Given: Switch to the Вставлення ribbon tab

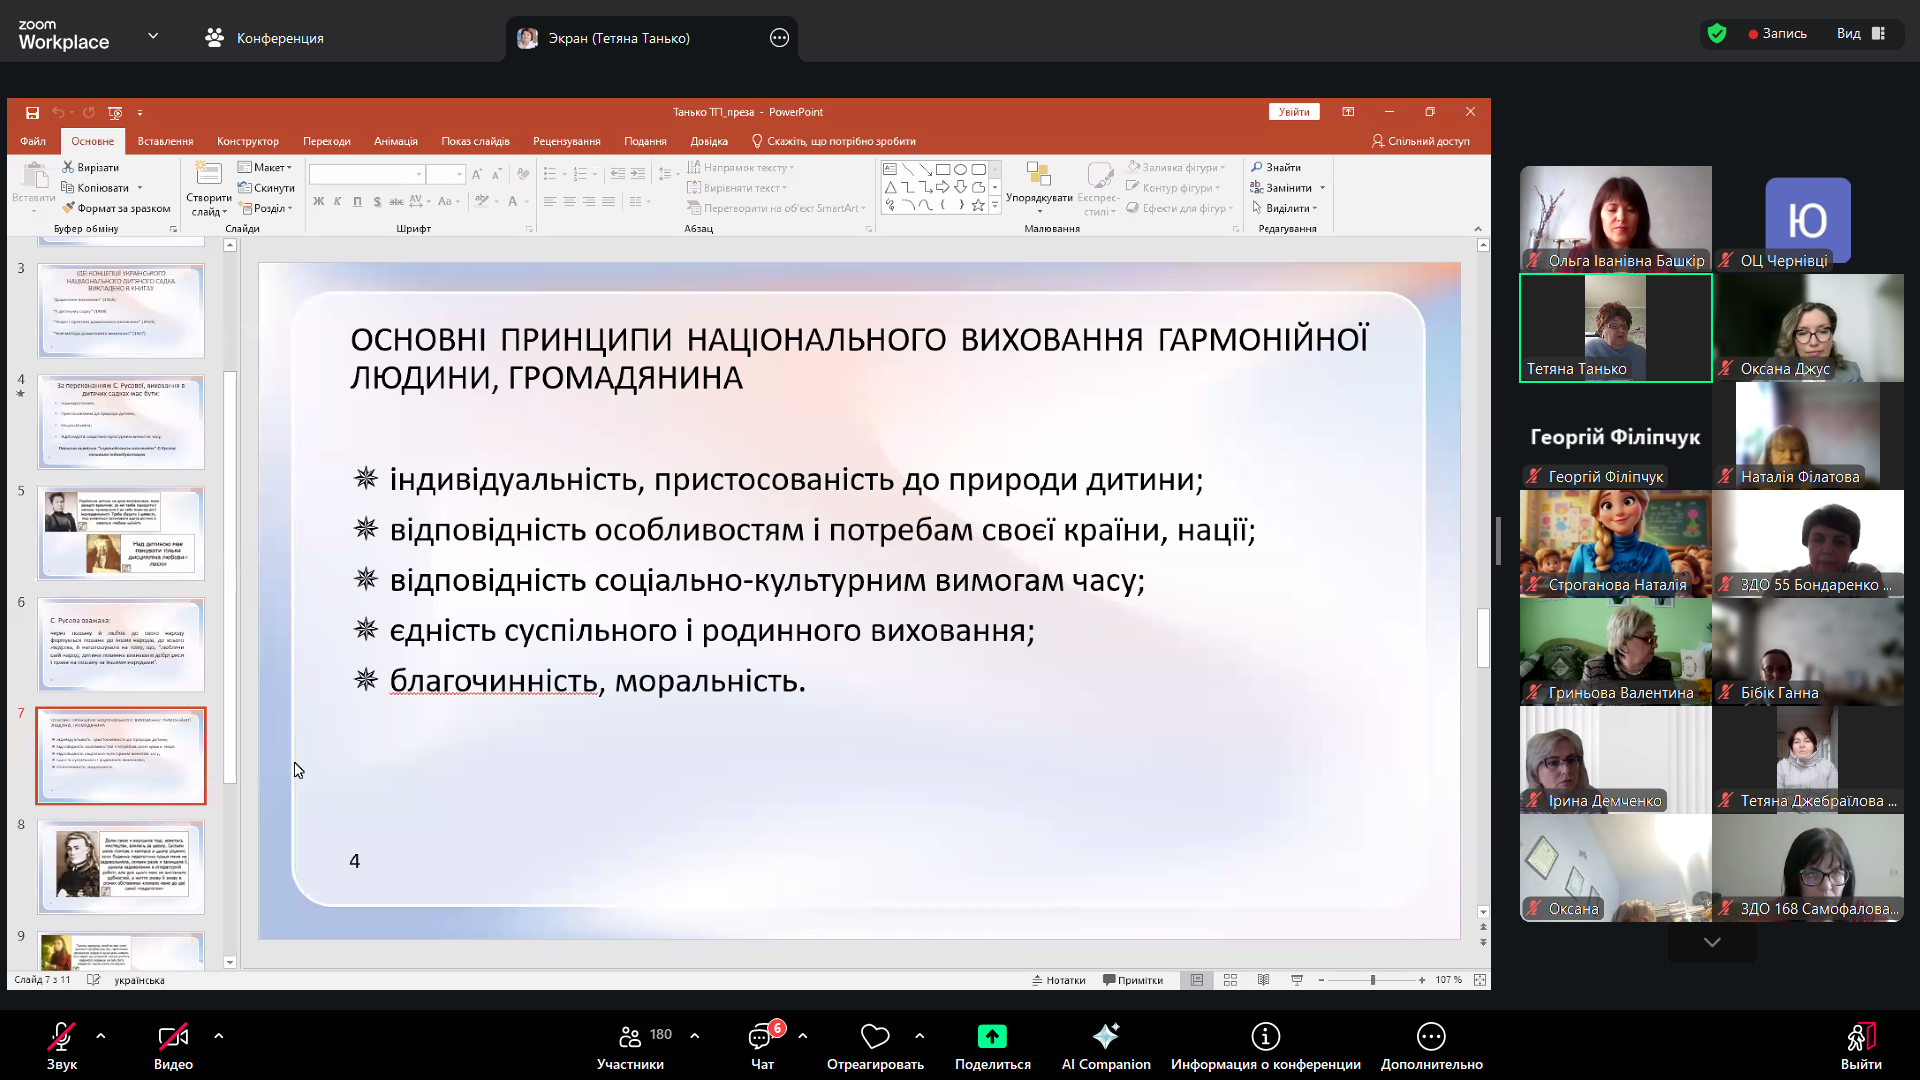Looking at the screenshot, I should coord(165,141).
